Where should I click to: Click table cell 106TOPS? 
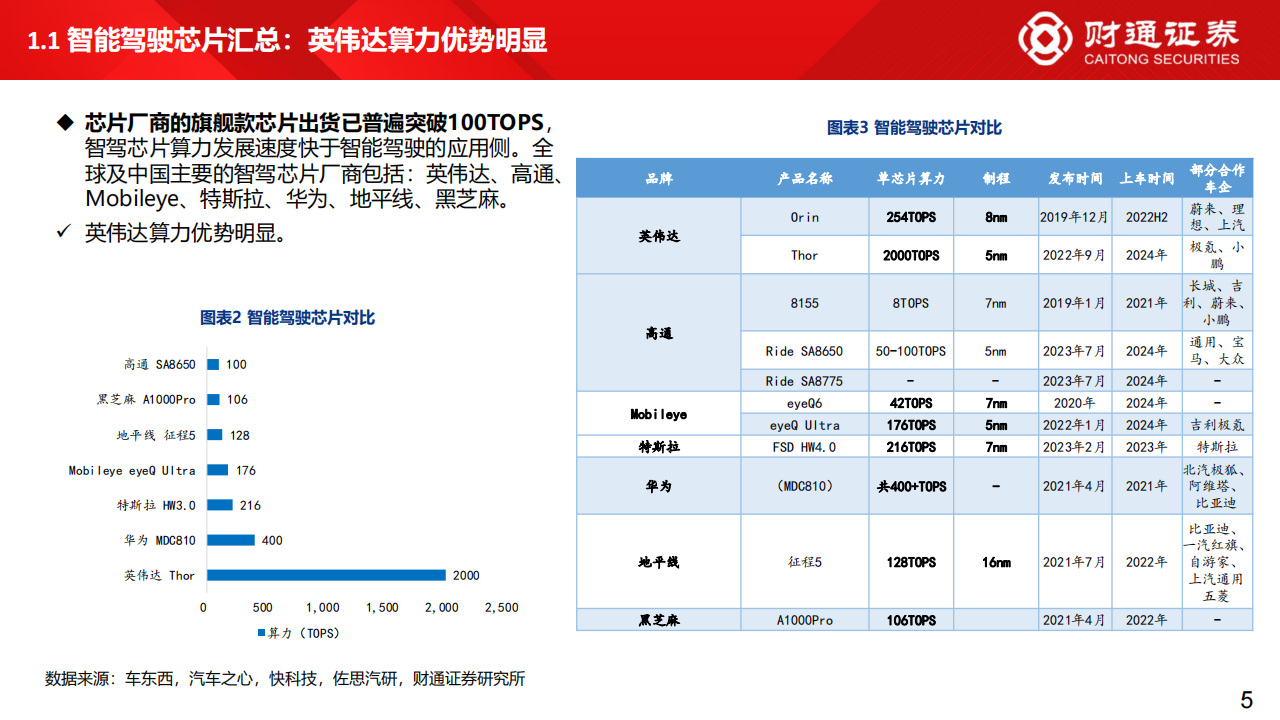coord(911,620)
